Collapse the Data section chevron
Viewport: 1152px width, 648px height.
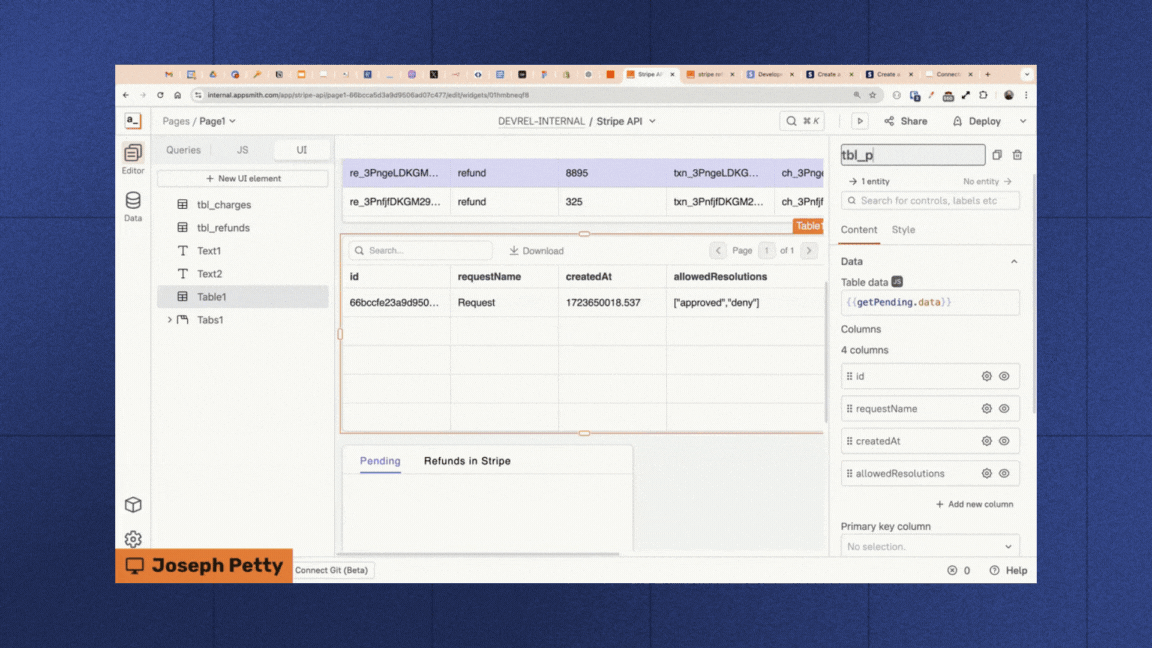[1013, 262]
